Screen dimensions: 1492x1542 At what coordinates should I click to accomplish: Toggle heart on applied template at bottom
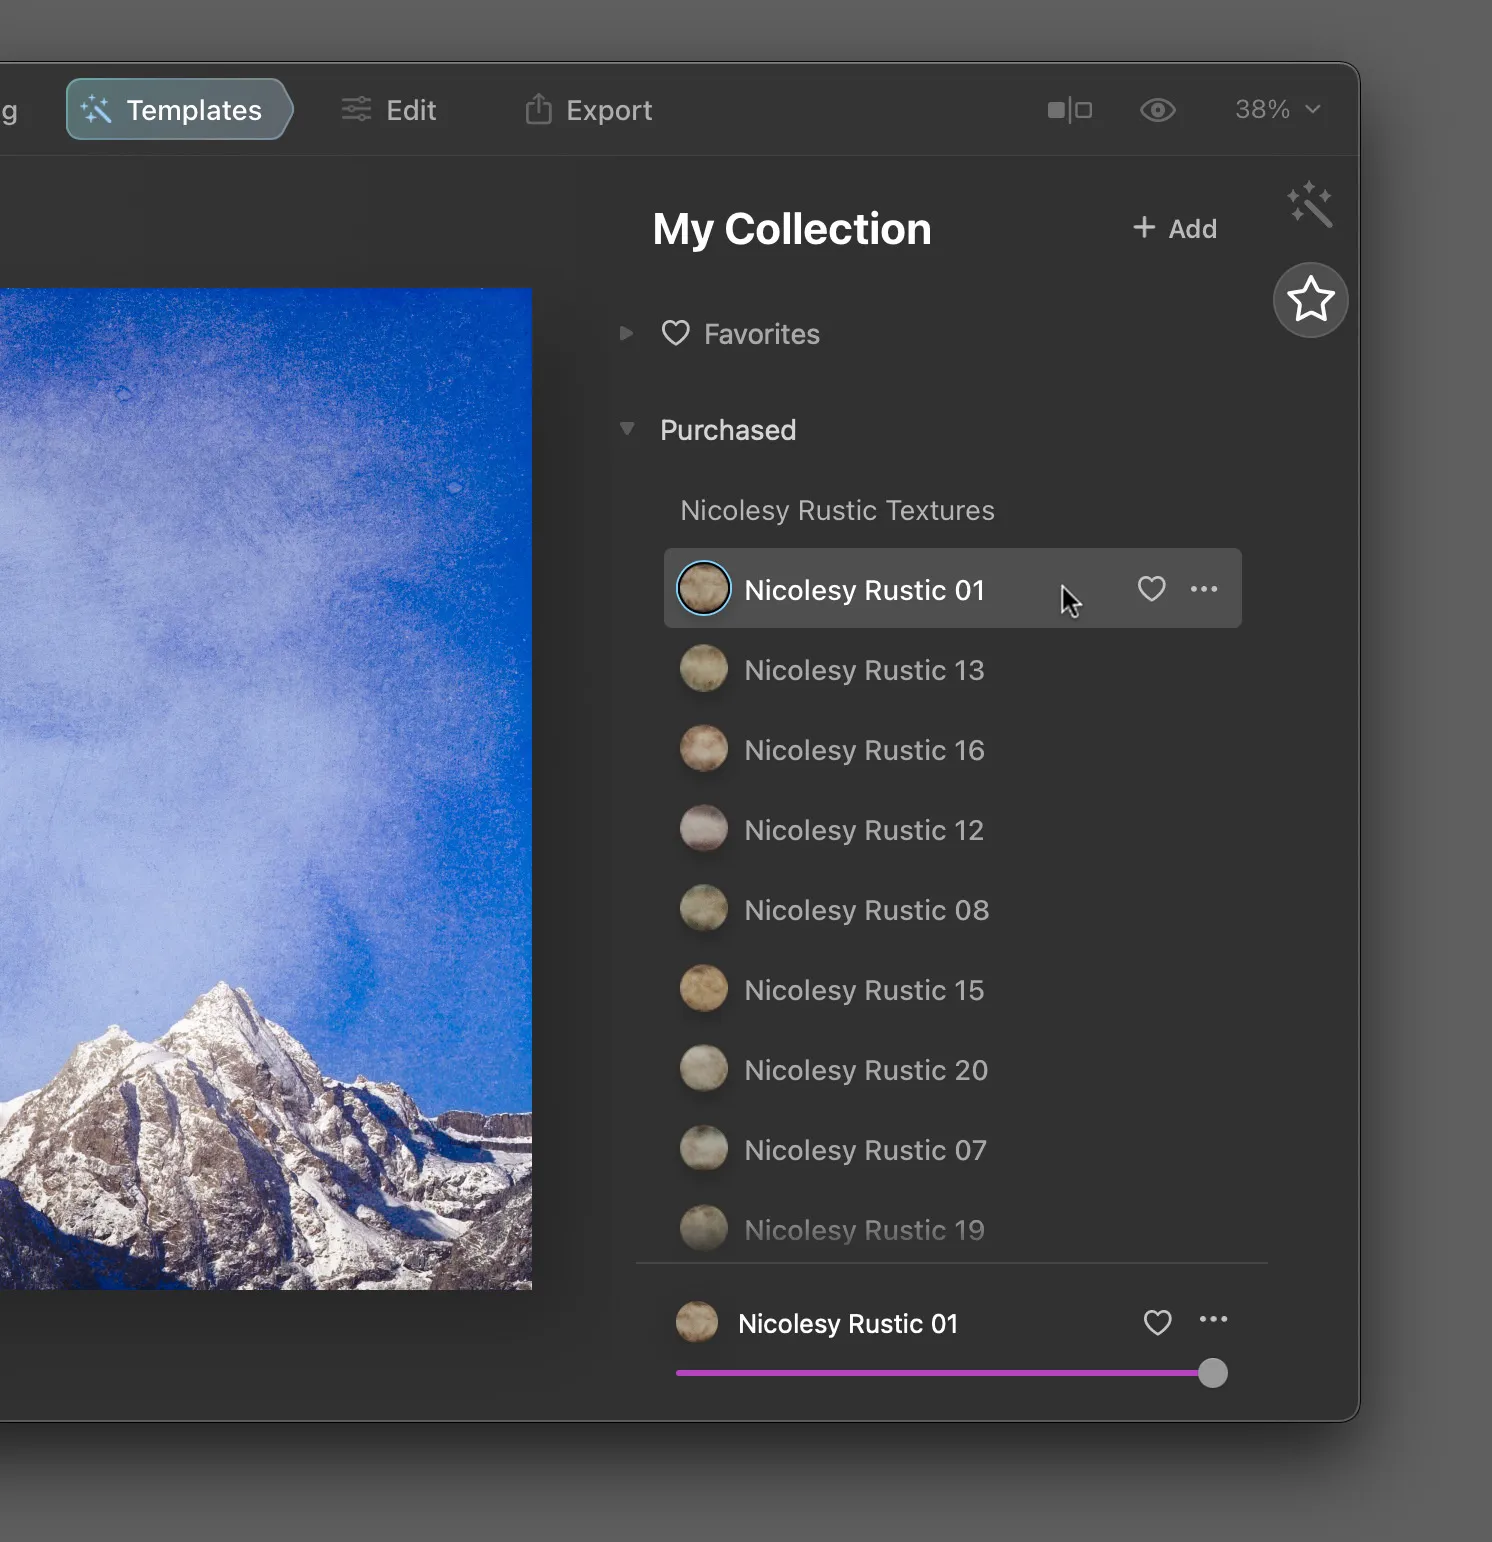click(x=1157, y=1323)
